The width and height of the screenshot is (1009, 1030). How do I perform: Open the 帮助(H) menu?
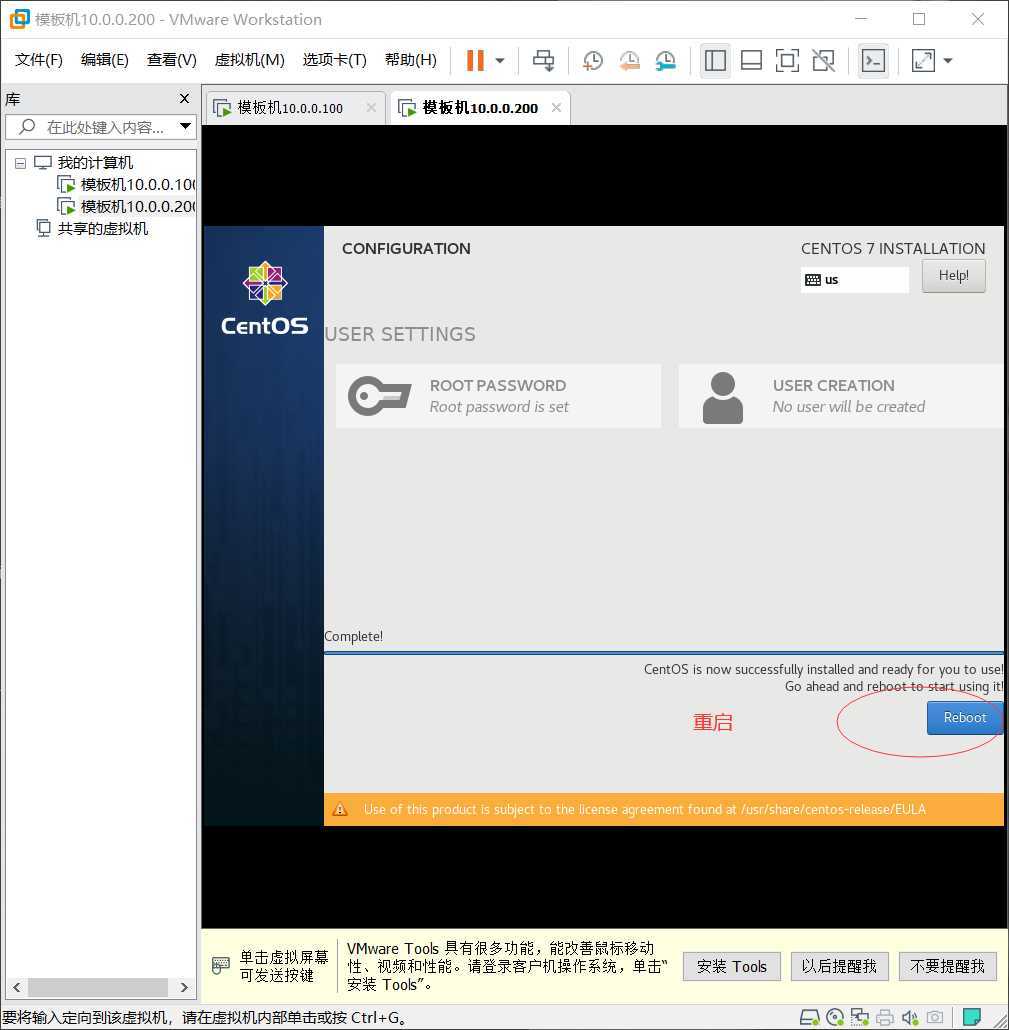[411, 60]
